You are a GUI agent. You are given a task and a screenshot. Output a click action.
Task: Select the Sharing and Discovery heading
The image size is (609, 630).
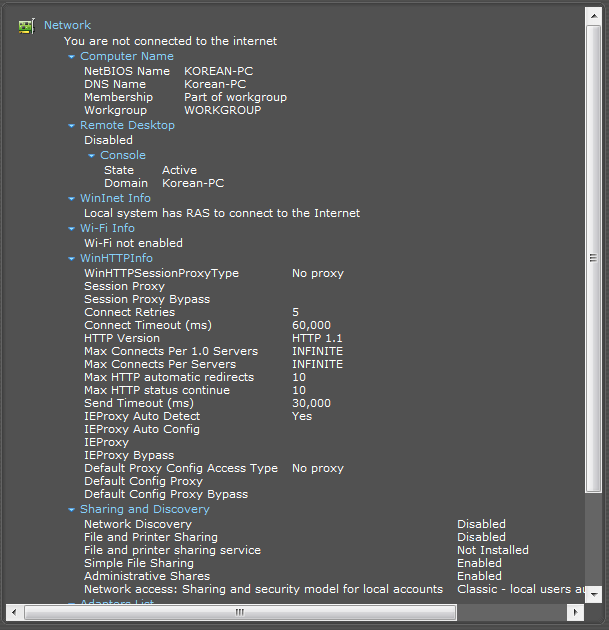145,509
